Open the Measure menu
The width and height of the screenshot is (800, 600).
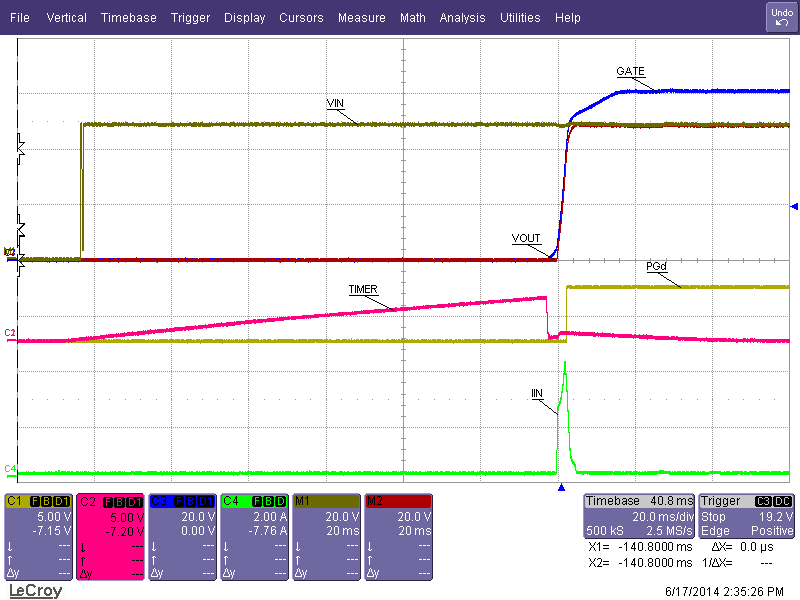pyautogui.click(x=361, y=18)
